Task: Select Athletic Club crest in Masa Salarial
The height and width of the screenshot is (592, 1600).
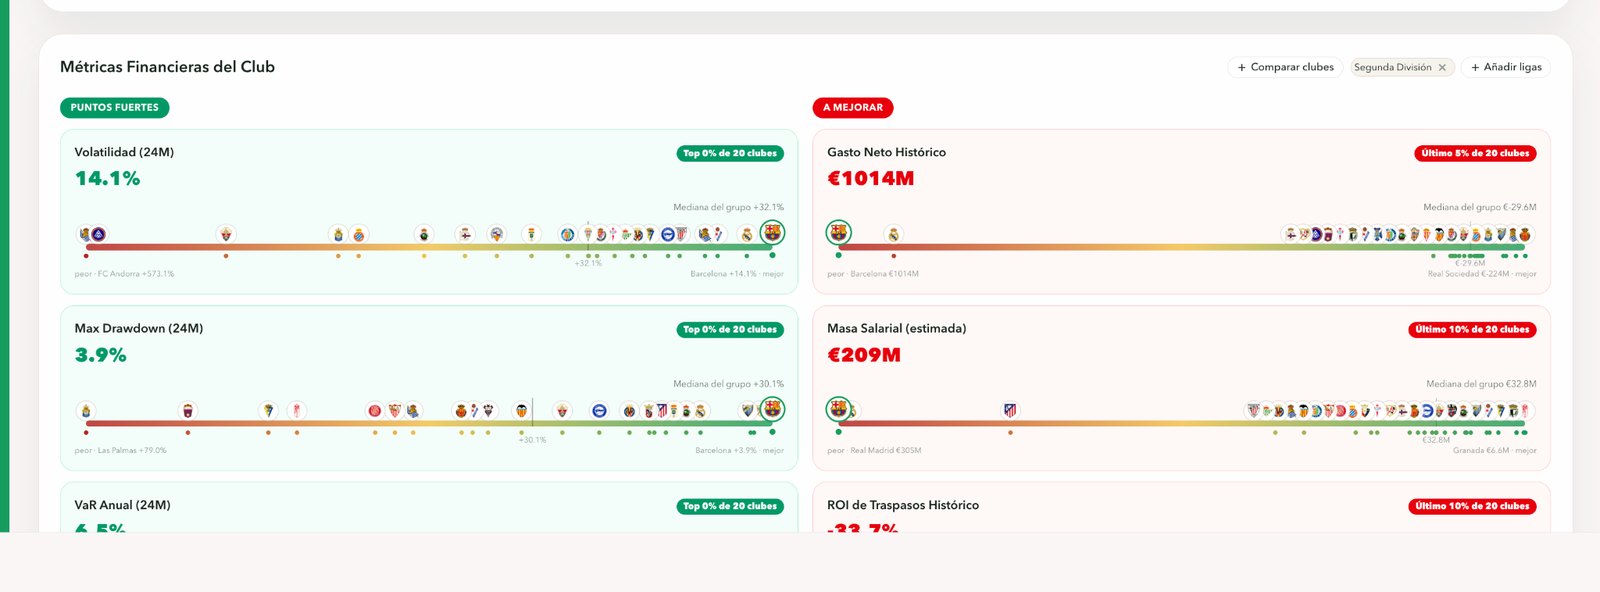Action: (1253, 410)
